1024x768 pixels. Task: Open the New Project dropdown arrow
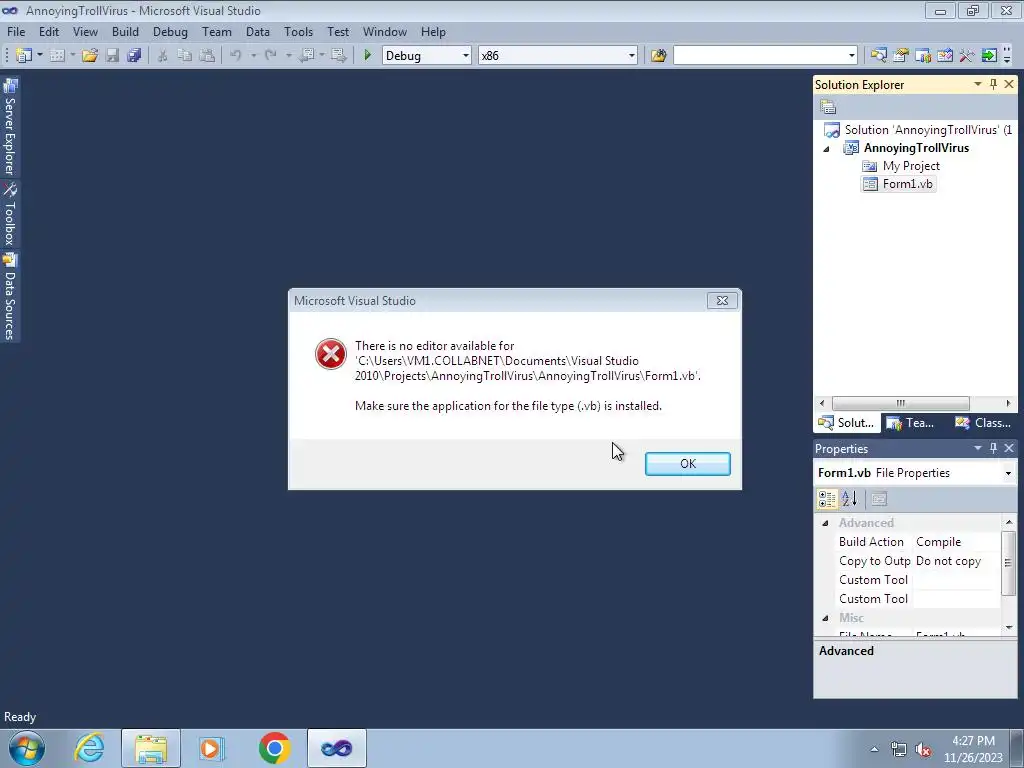(x=39, y=56)
